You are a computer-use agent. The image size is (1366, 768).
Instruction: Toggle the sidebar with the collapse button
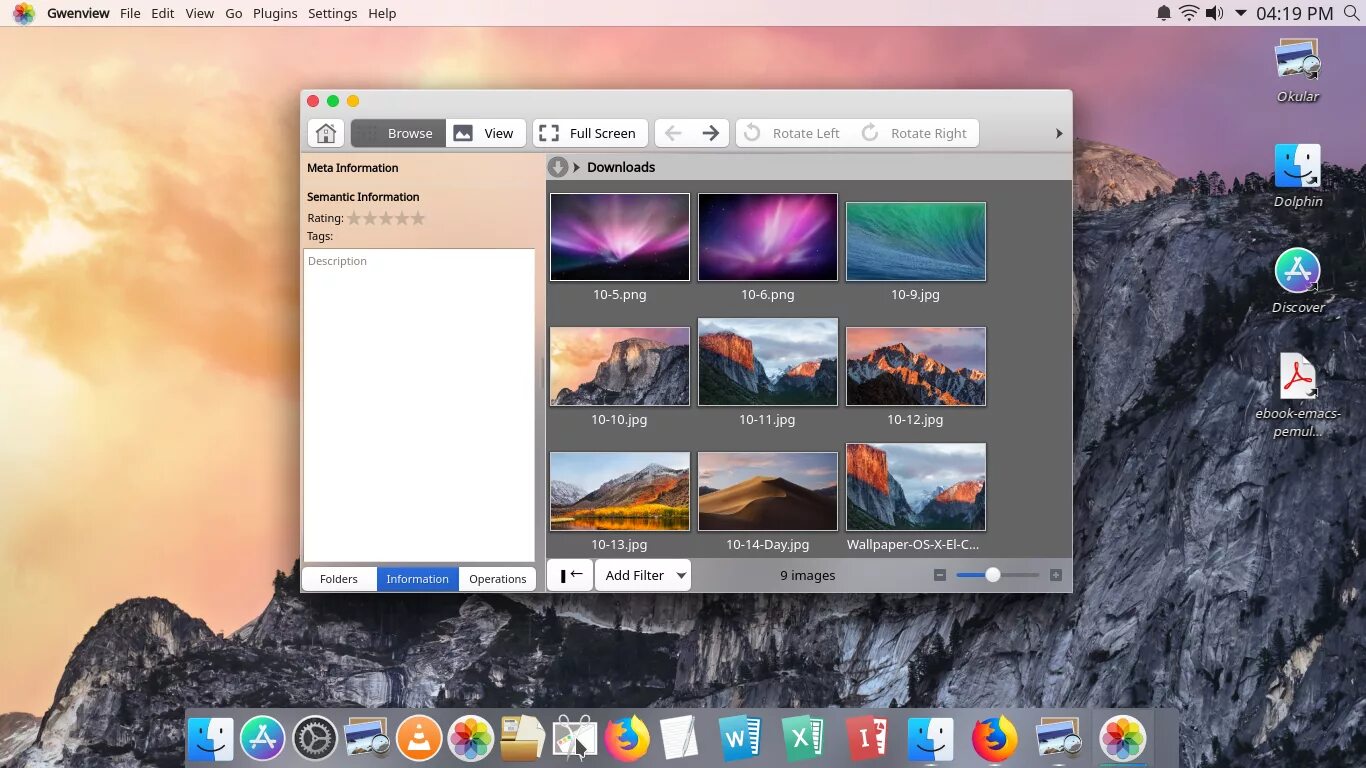pos(570,575)
